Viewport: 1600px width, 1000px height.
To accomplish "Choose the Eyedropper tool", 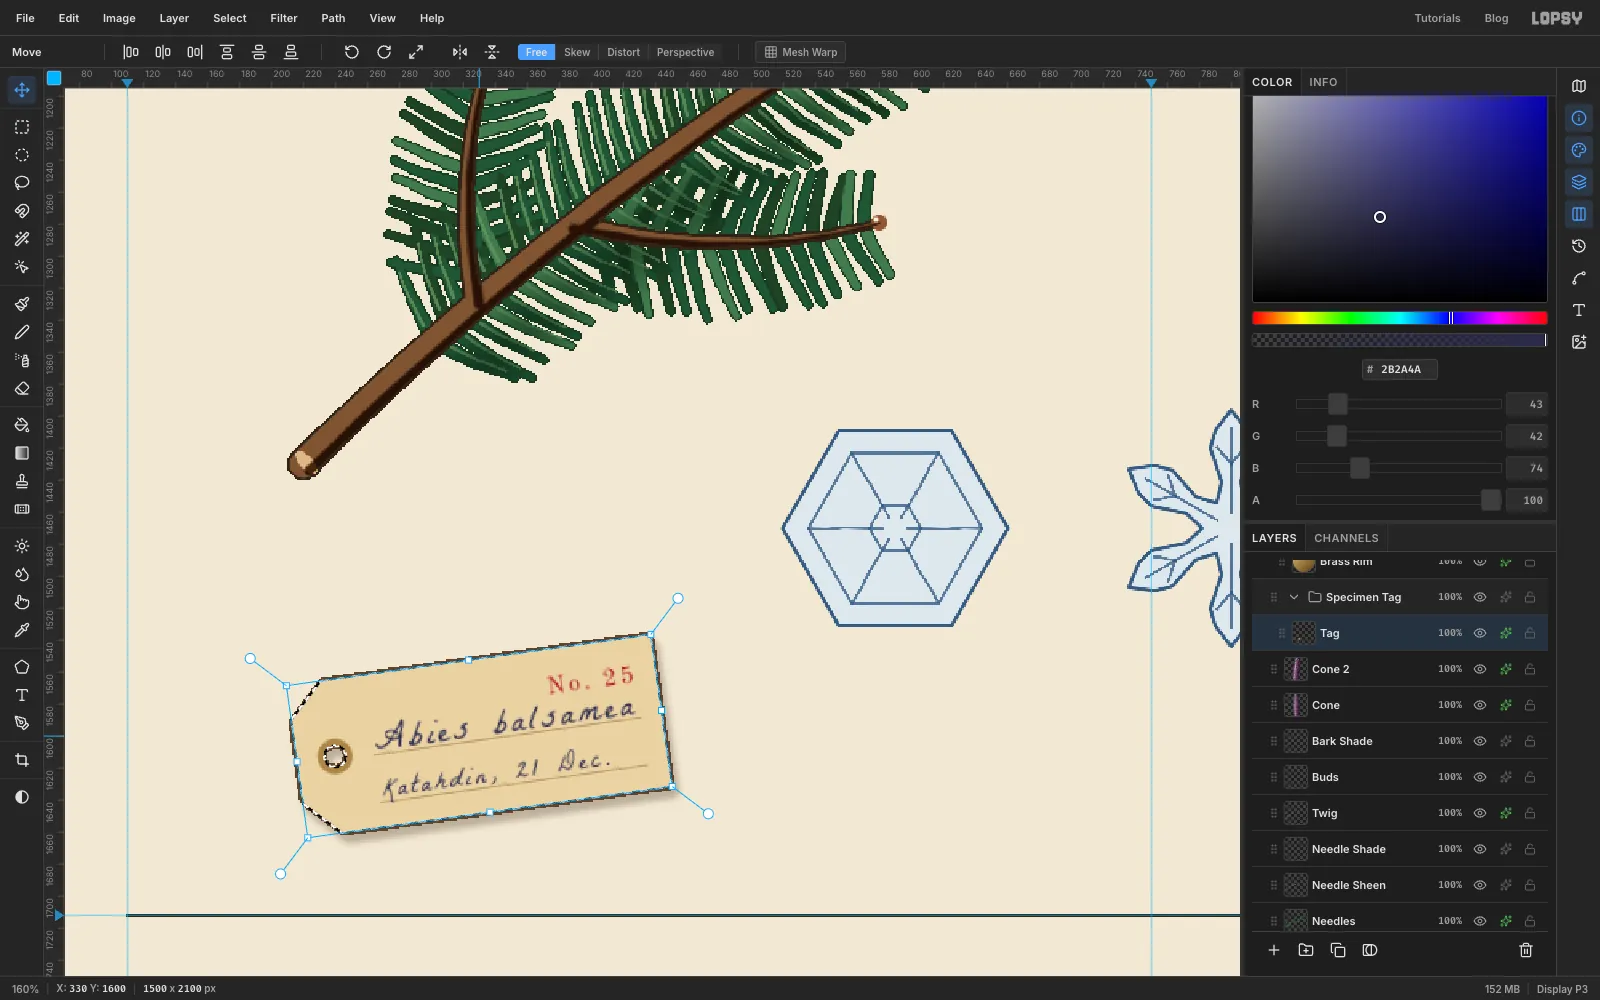I will [22, 630].
